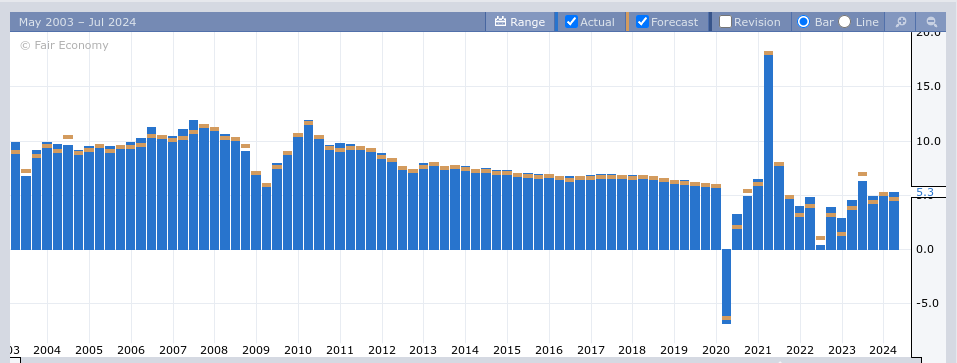Image resolution: width=957 pixels, height=363 pixels.
Task: Click the zoom in magnifier icon
Action: click(901, 22)
